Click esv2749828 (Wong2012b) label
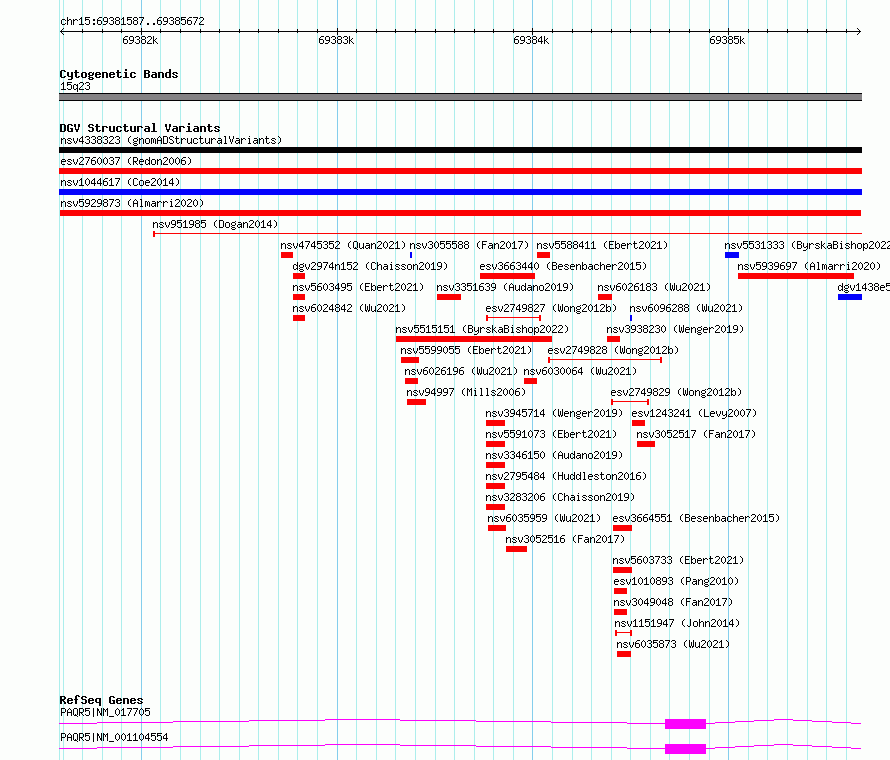 (613, 350)
